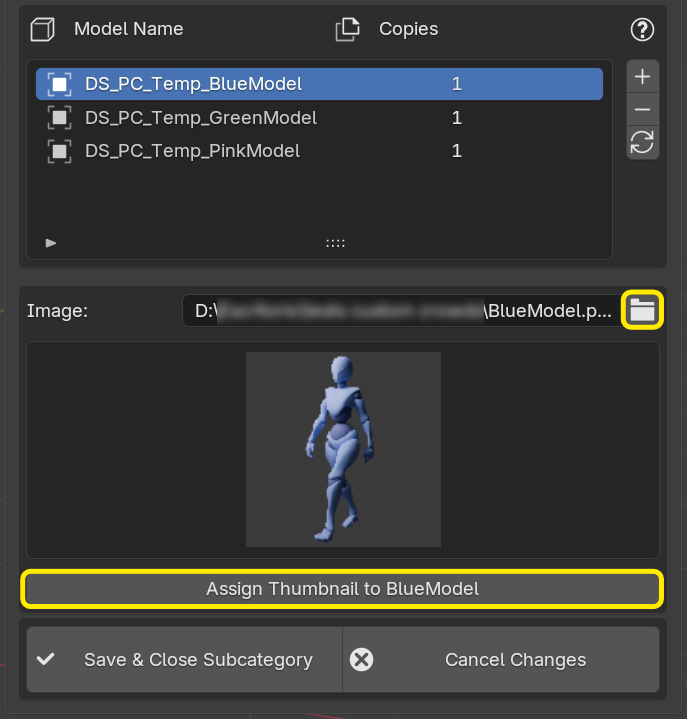687x719 pixels.
Task: Click Cancel Changes
Action: pos(501,660)
